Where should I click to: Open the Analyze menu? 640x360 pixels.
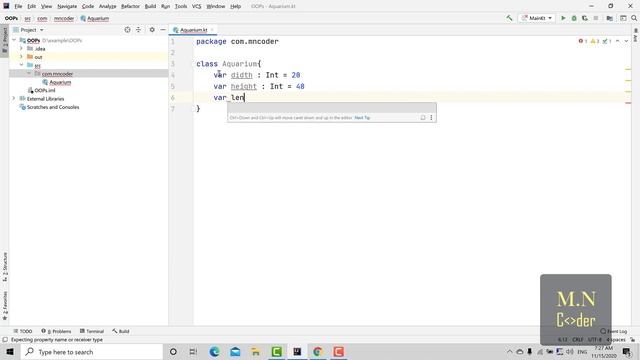107,6
